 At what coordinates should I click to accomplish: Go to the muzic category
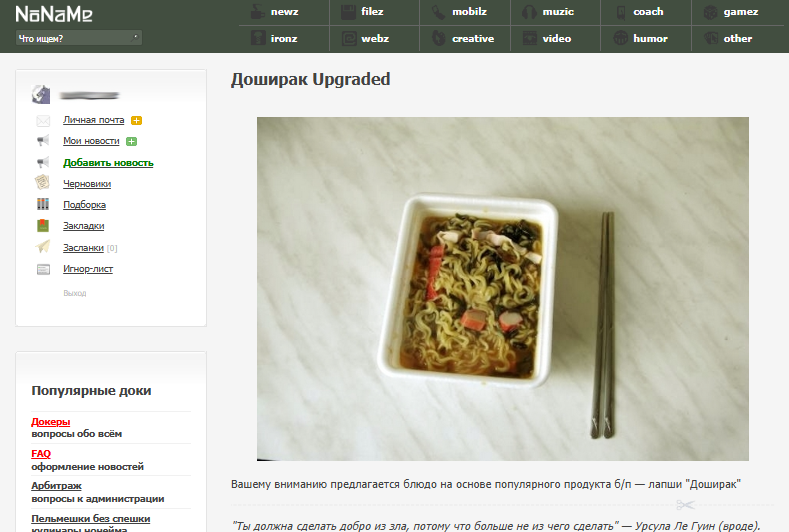pos(556,12)
